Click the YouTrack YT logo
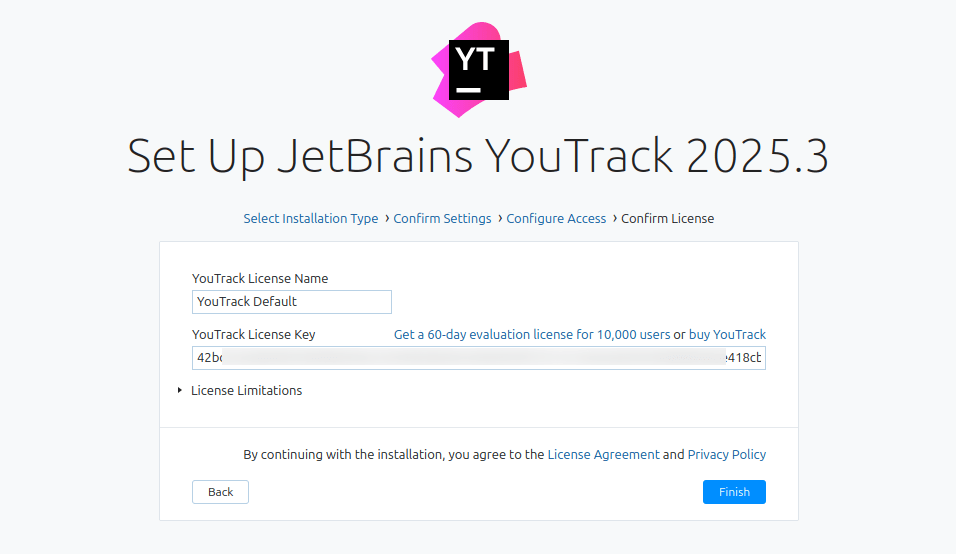956x554 pixels. 479,70
